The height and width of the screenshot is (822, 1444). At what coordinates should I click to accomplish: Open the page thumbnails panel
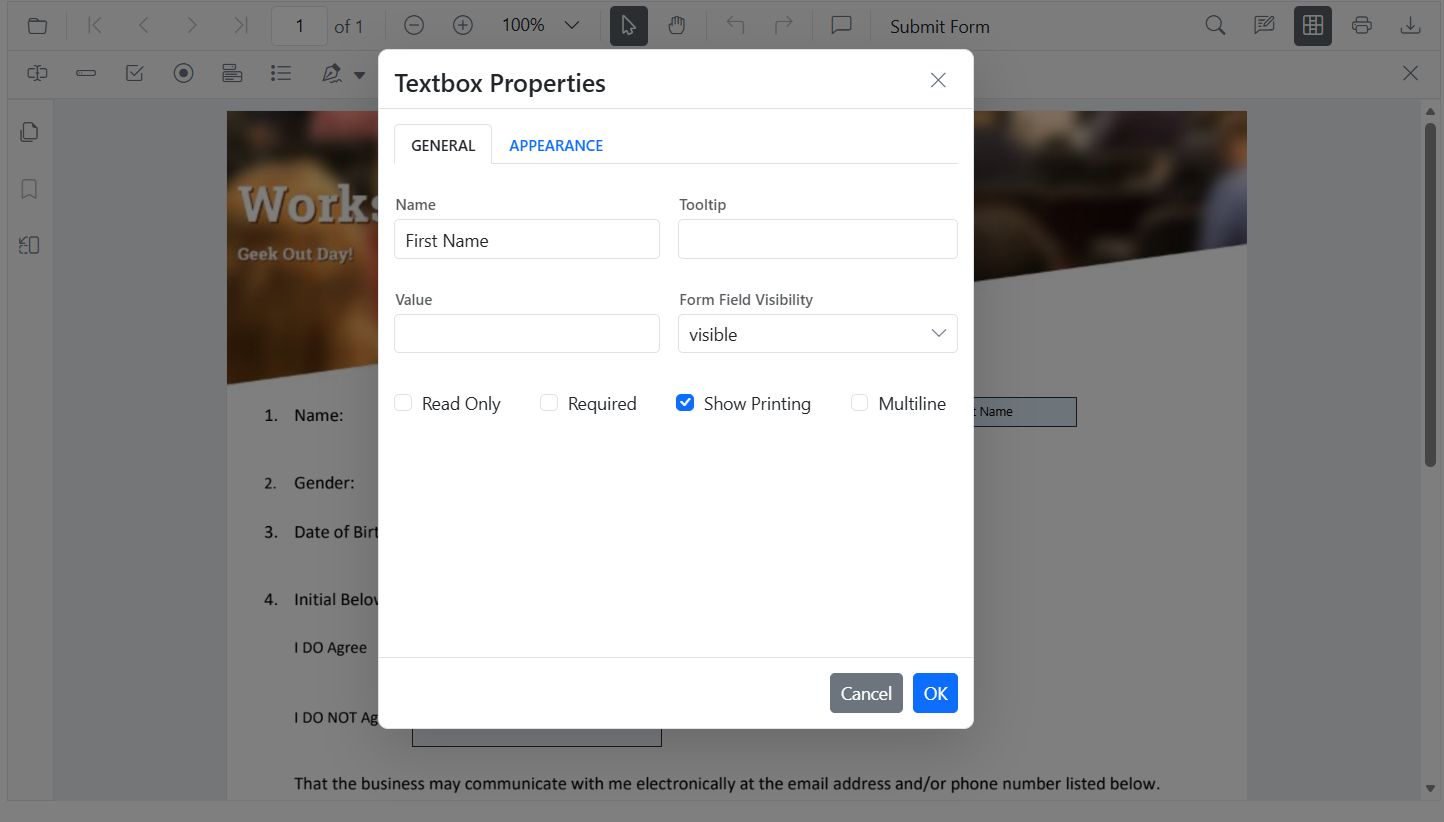pyautogui.click(x=28, y=131)
